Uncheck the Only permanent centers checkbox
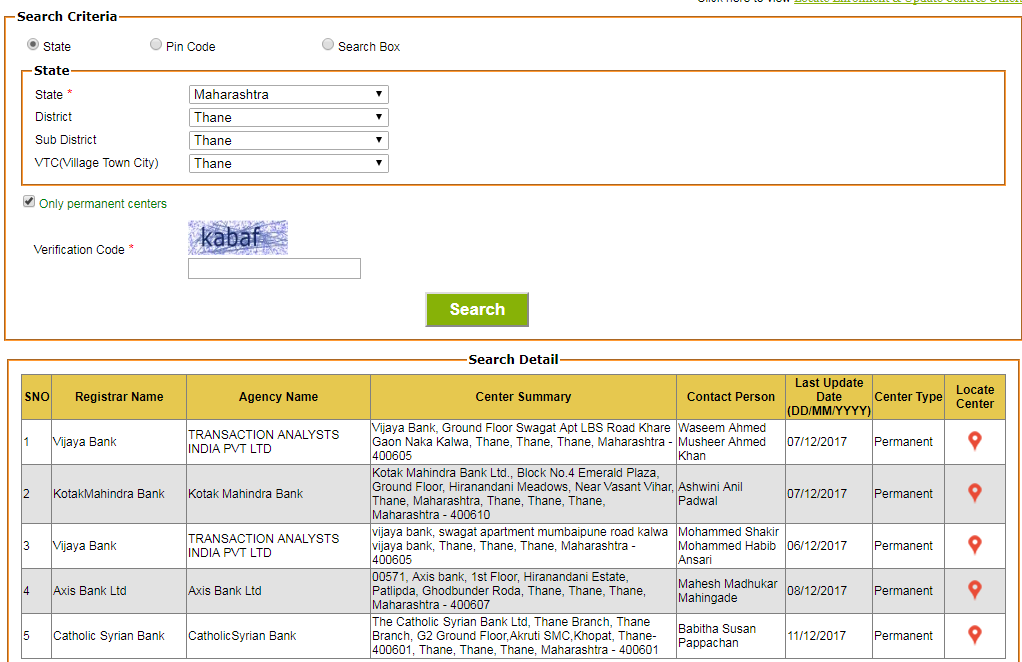1022x662 pixels. [x=29, y=201]
